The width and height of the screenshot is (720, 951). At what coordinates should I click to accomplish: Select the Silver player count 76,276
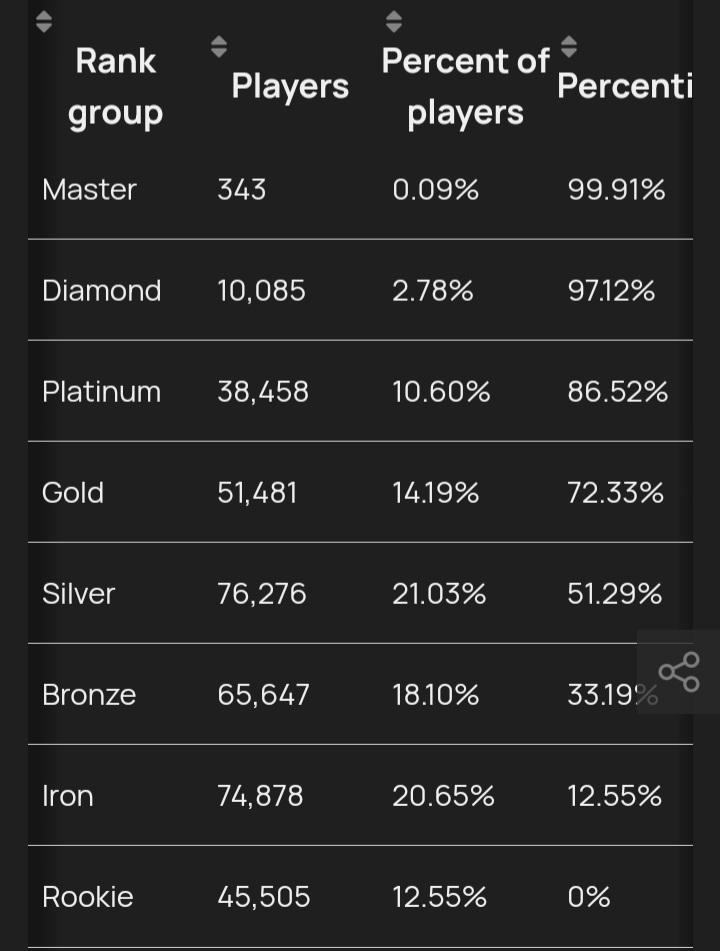[263, 593]
